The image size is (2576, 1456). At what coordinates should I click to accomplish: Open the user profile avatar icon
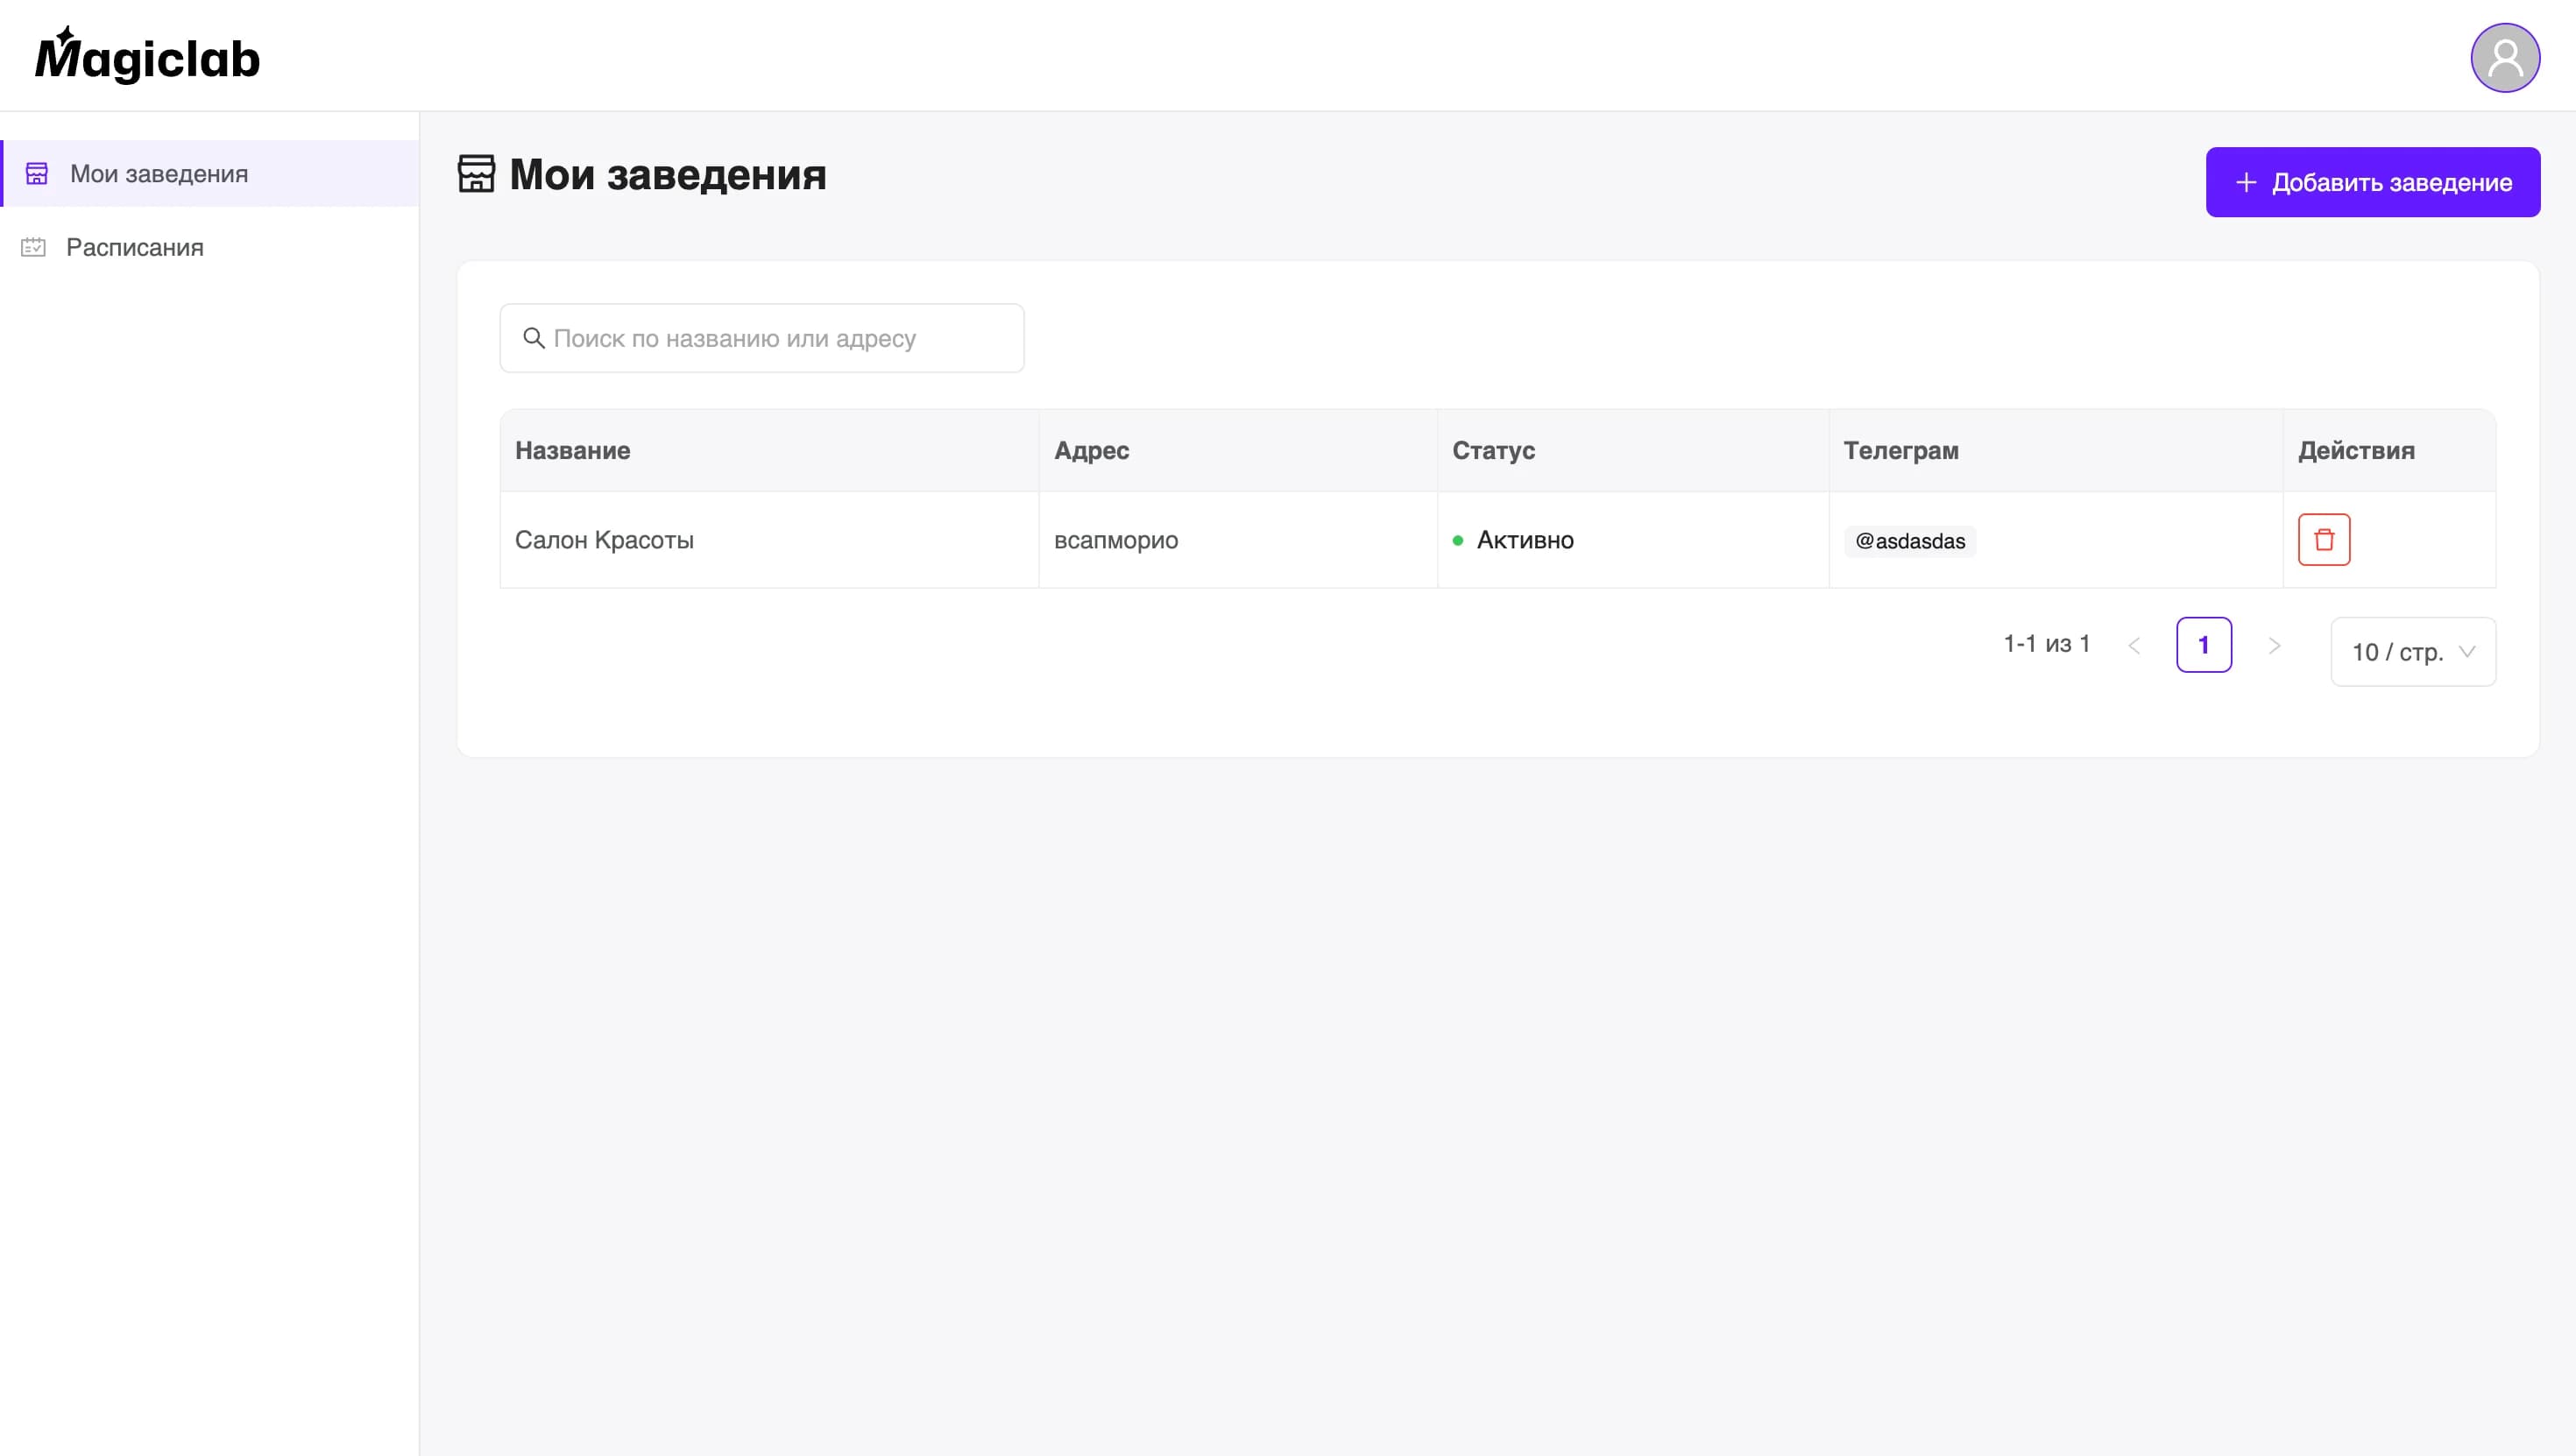point(2504,57)
